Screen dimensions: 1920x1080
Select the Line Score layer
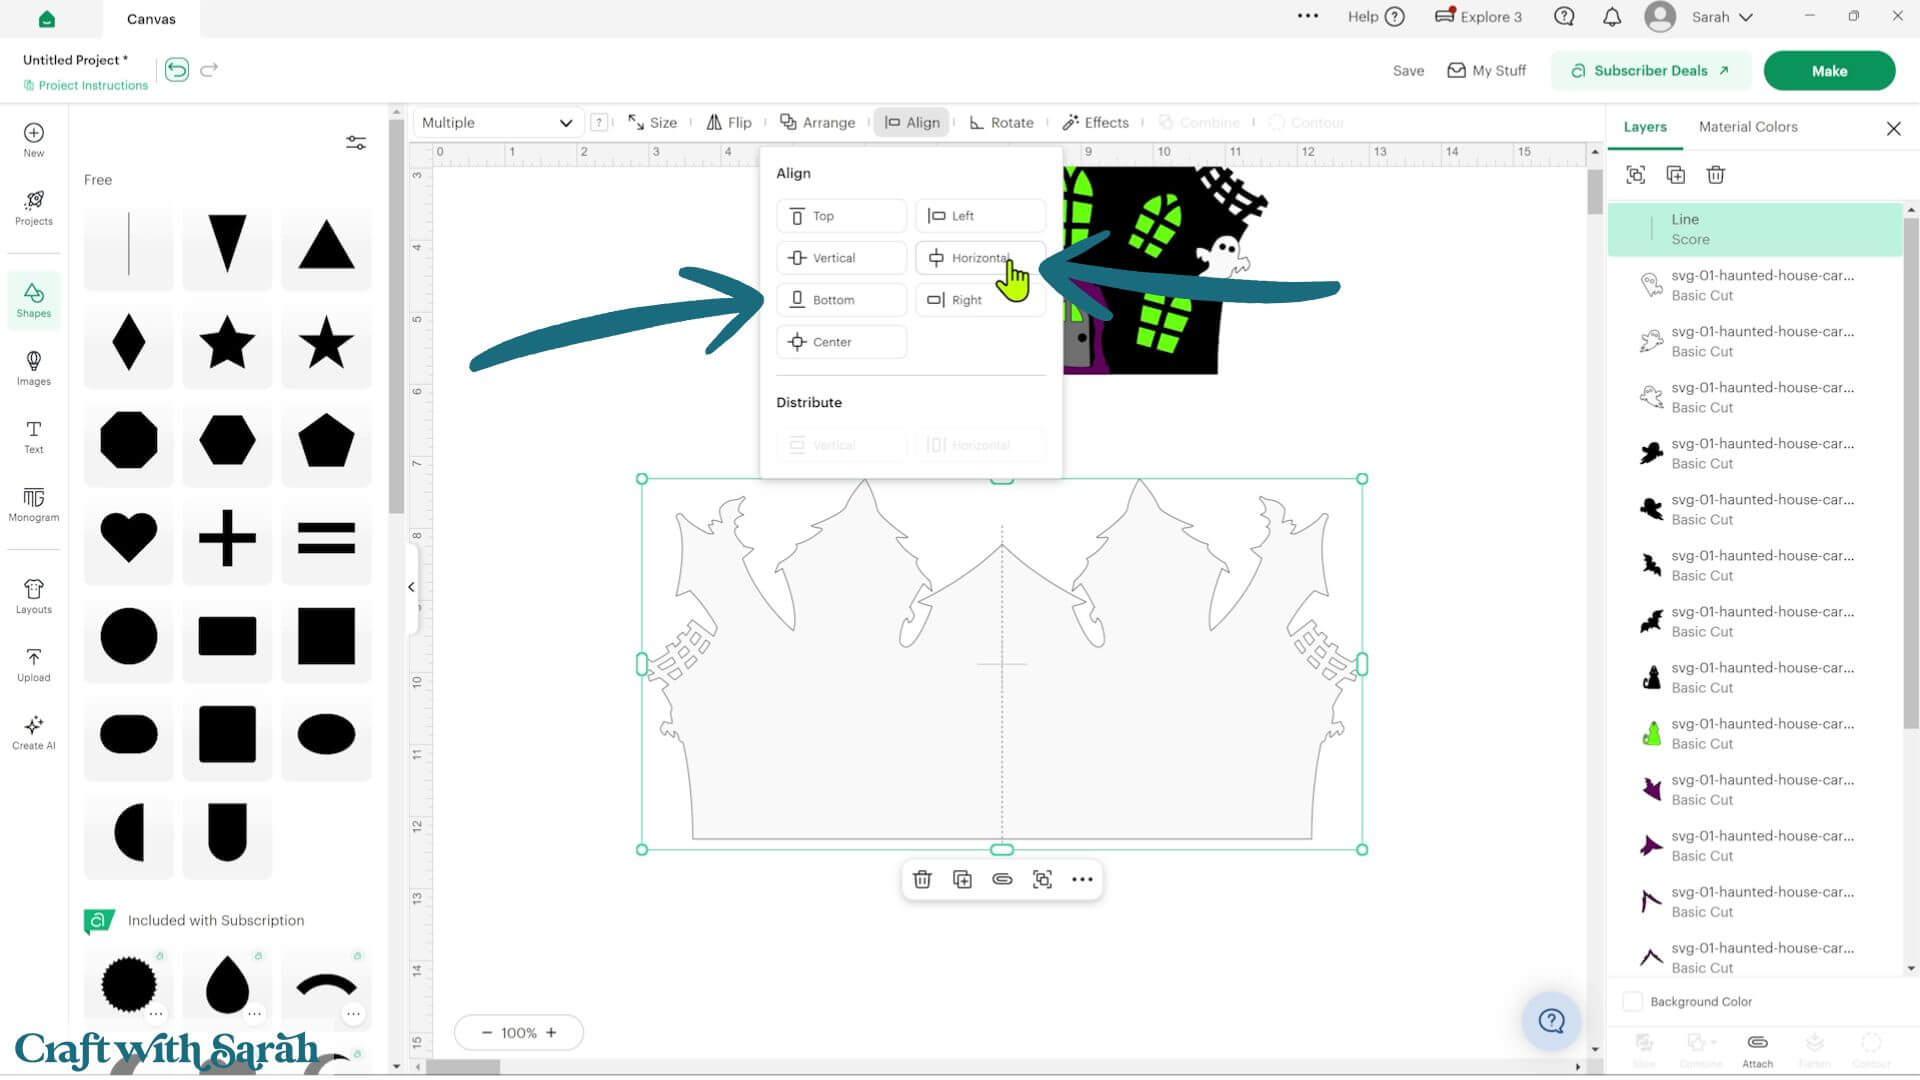tap(1754, 229)
